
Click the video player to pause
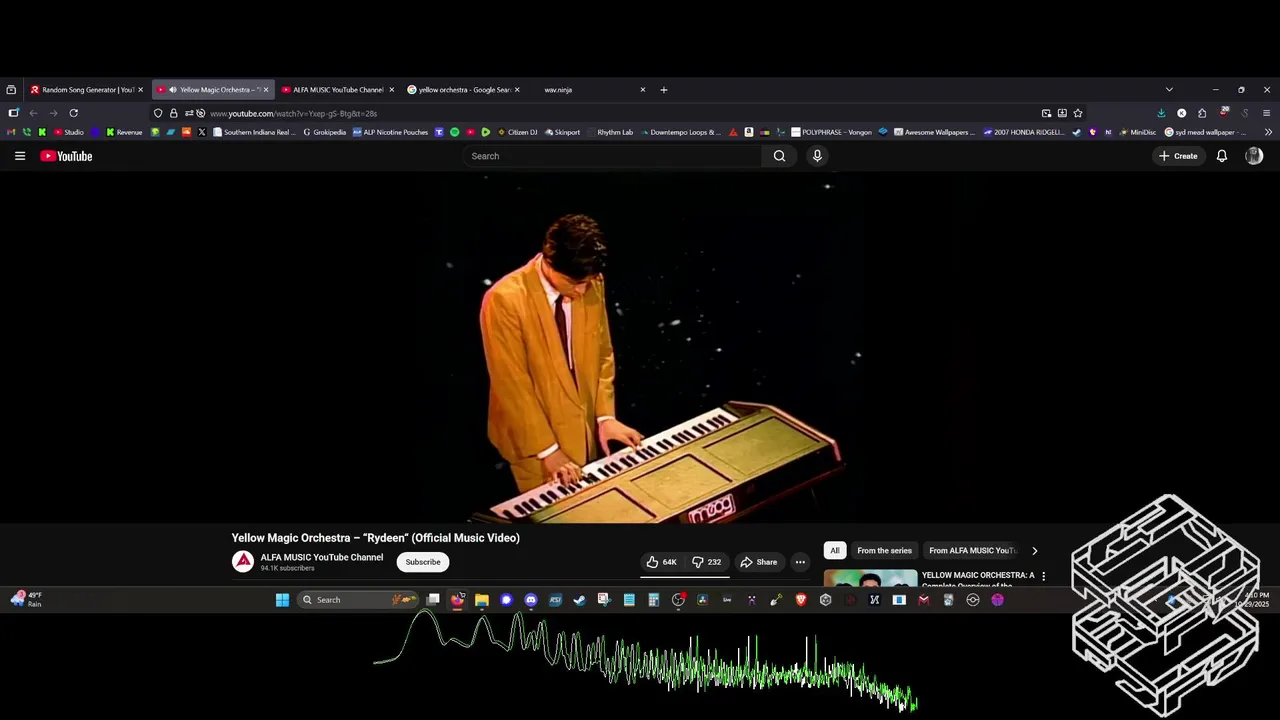coord(640,347)
